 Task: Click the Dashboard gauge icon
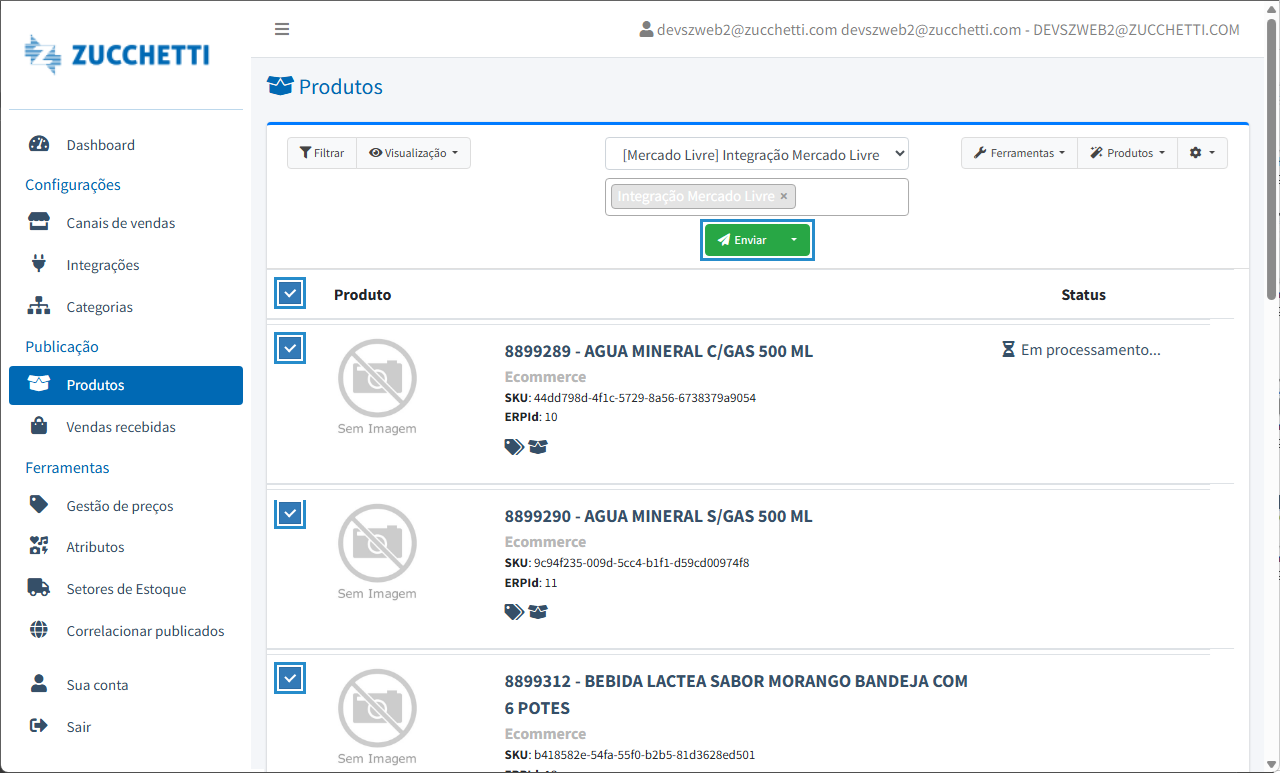[39, 144]
